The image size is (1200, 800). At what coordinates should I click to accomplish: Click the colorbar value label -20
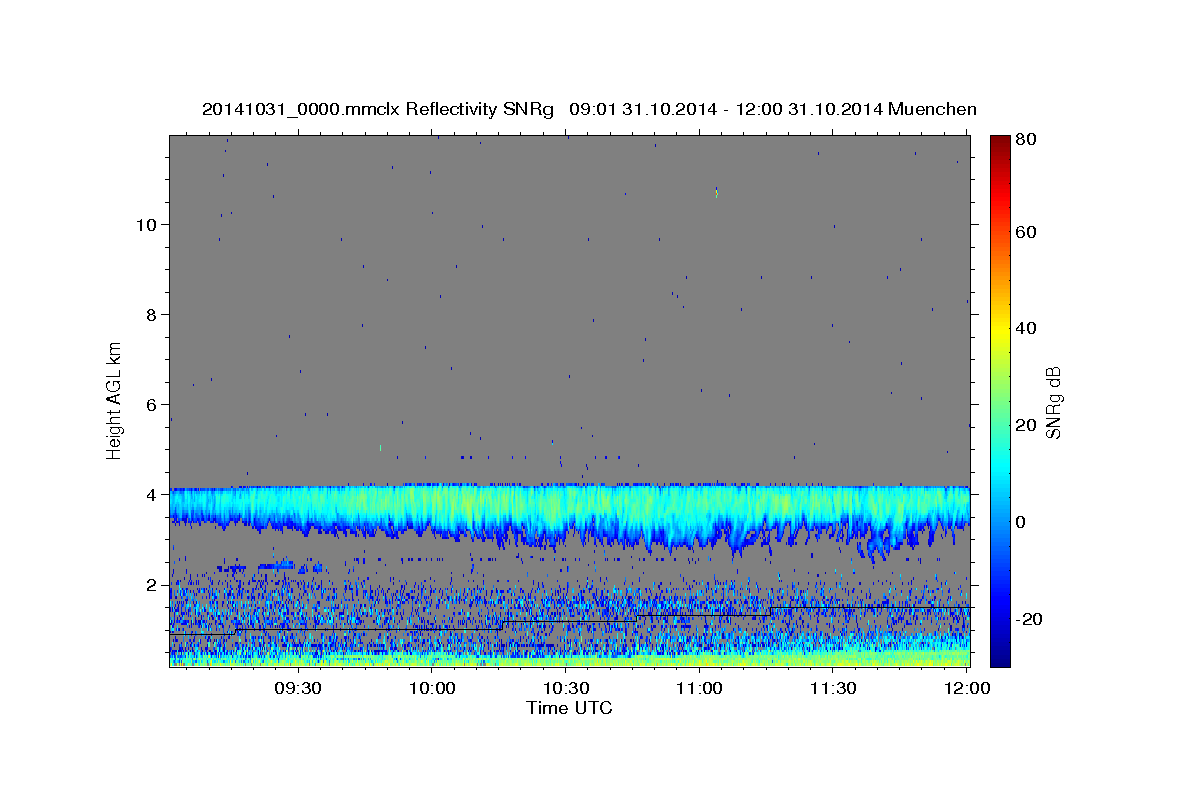[1028, 619]
